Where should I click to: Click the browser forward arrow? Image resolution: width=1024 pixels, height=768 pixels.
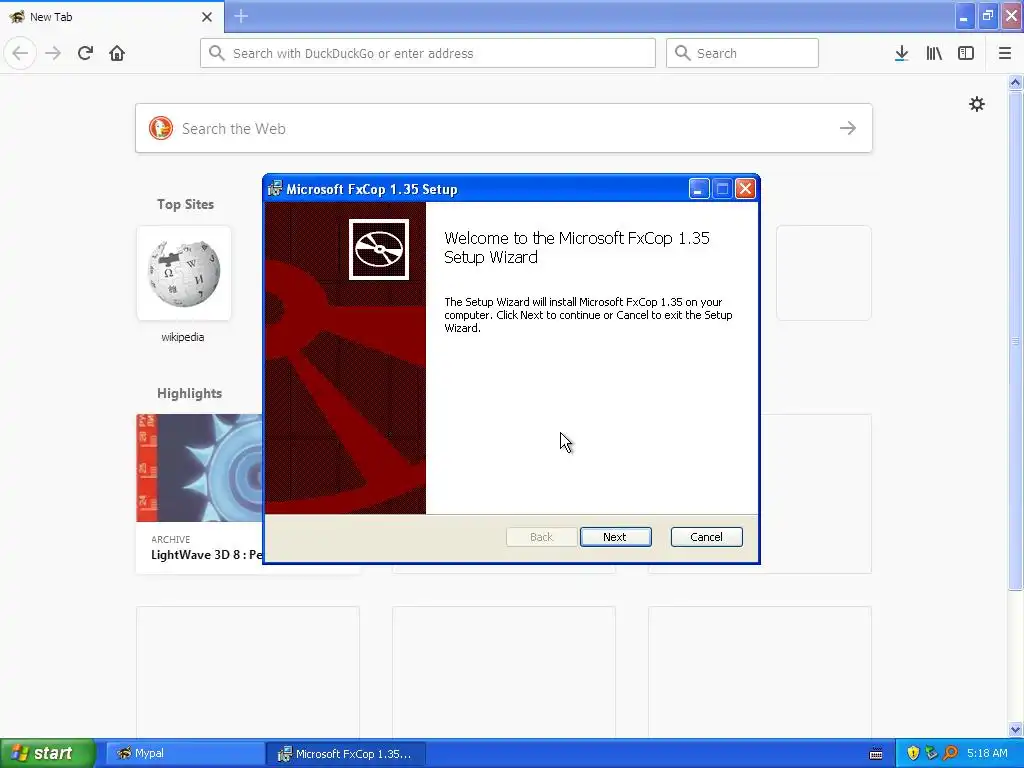coord(53,53)
